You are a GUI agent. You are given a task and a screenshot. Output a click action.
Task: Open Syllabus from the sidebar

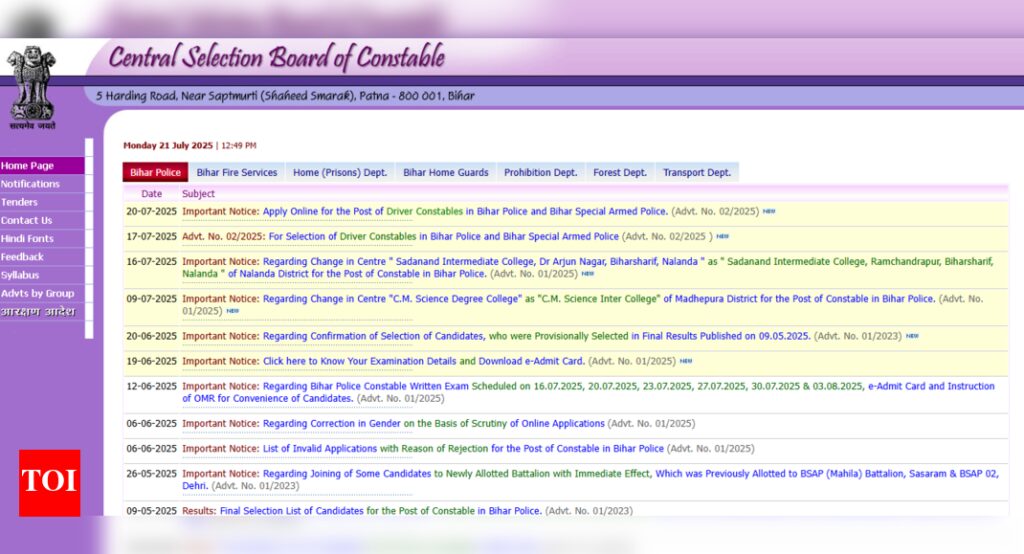click(x=42, y=276)
